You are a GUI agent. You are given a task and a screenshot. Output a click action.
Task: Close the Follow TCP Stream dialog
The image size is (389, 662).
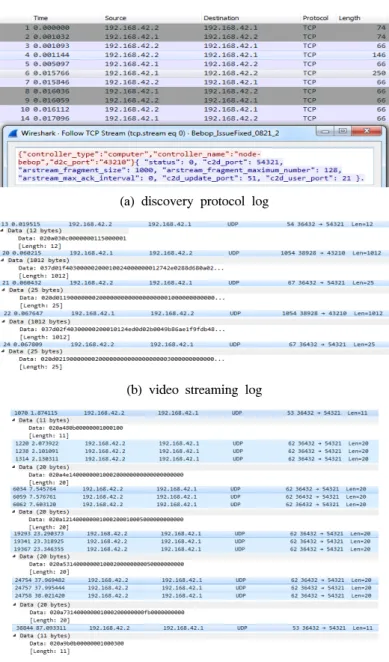pos(367,131)
